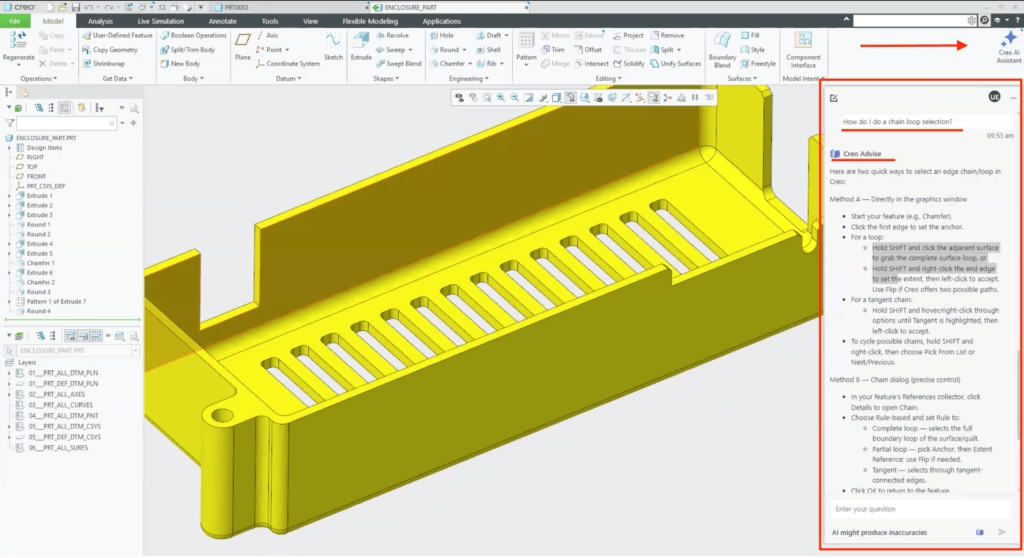The image size is (1024, 558).
Task: Expand the Editing group menu
Action: (x=608, y=78)
